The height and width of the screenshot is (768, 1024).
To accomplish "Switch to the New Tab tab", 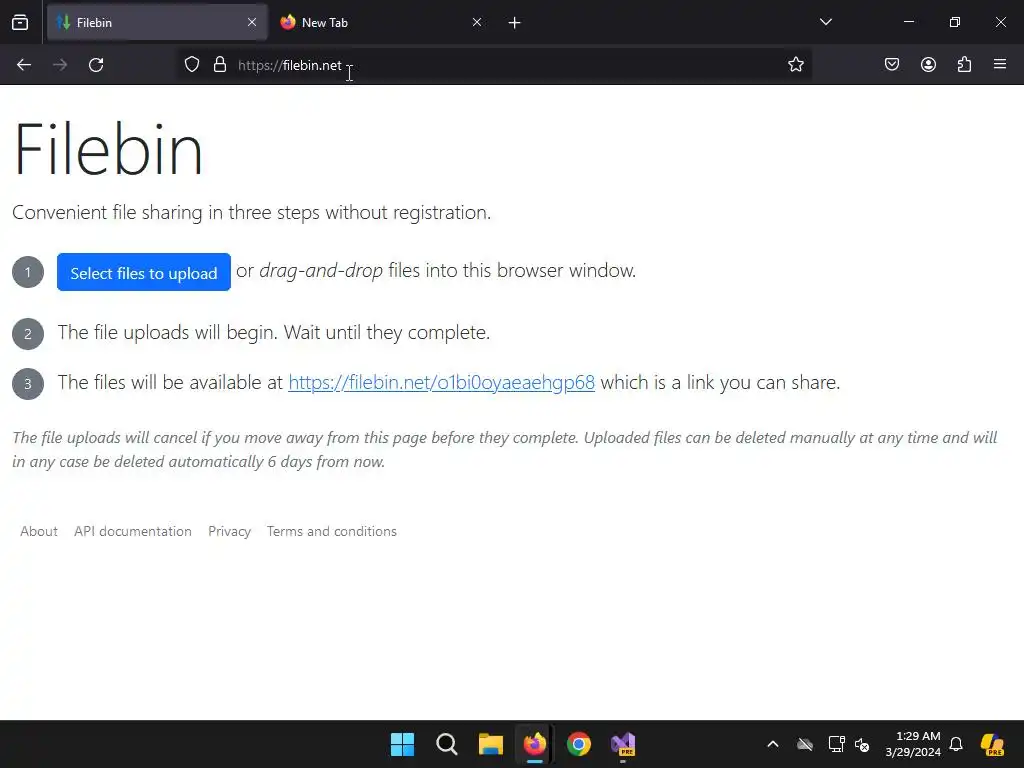I will [381, 22].
